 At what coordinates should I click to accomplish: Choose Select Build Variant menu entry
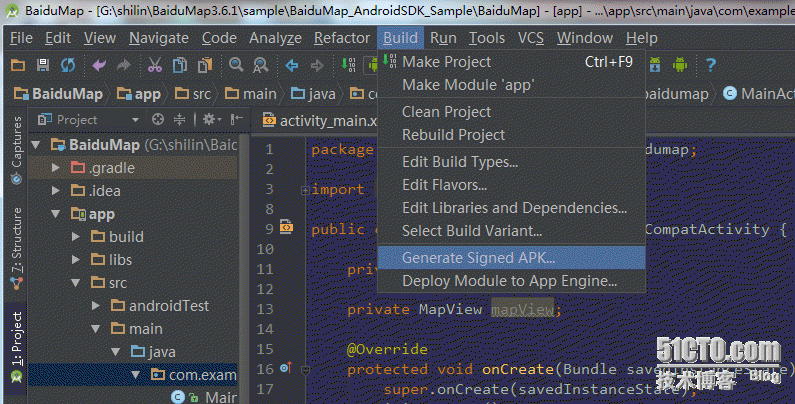pos(512,231)
